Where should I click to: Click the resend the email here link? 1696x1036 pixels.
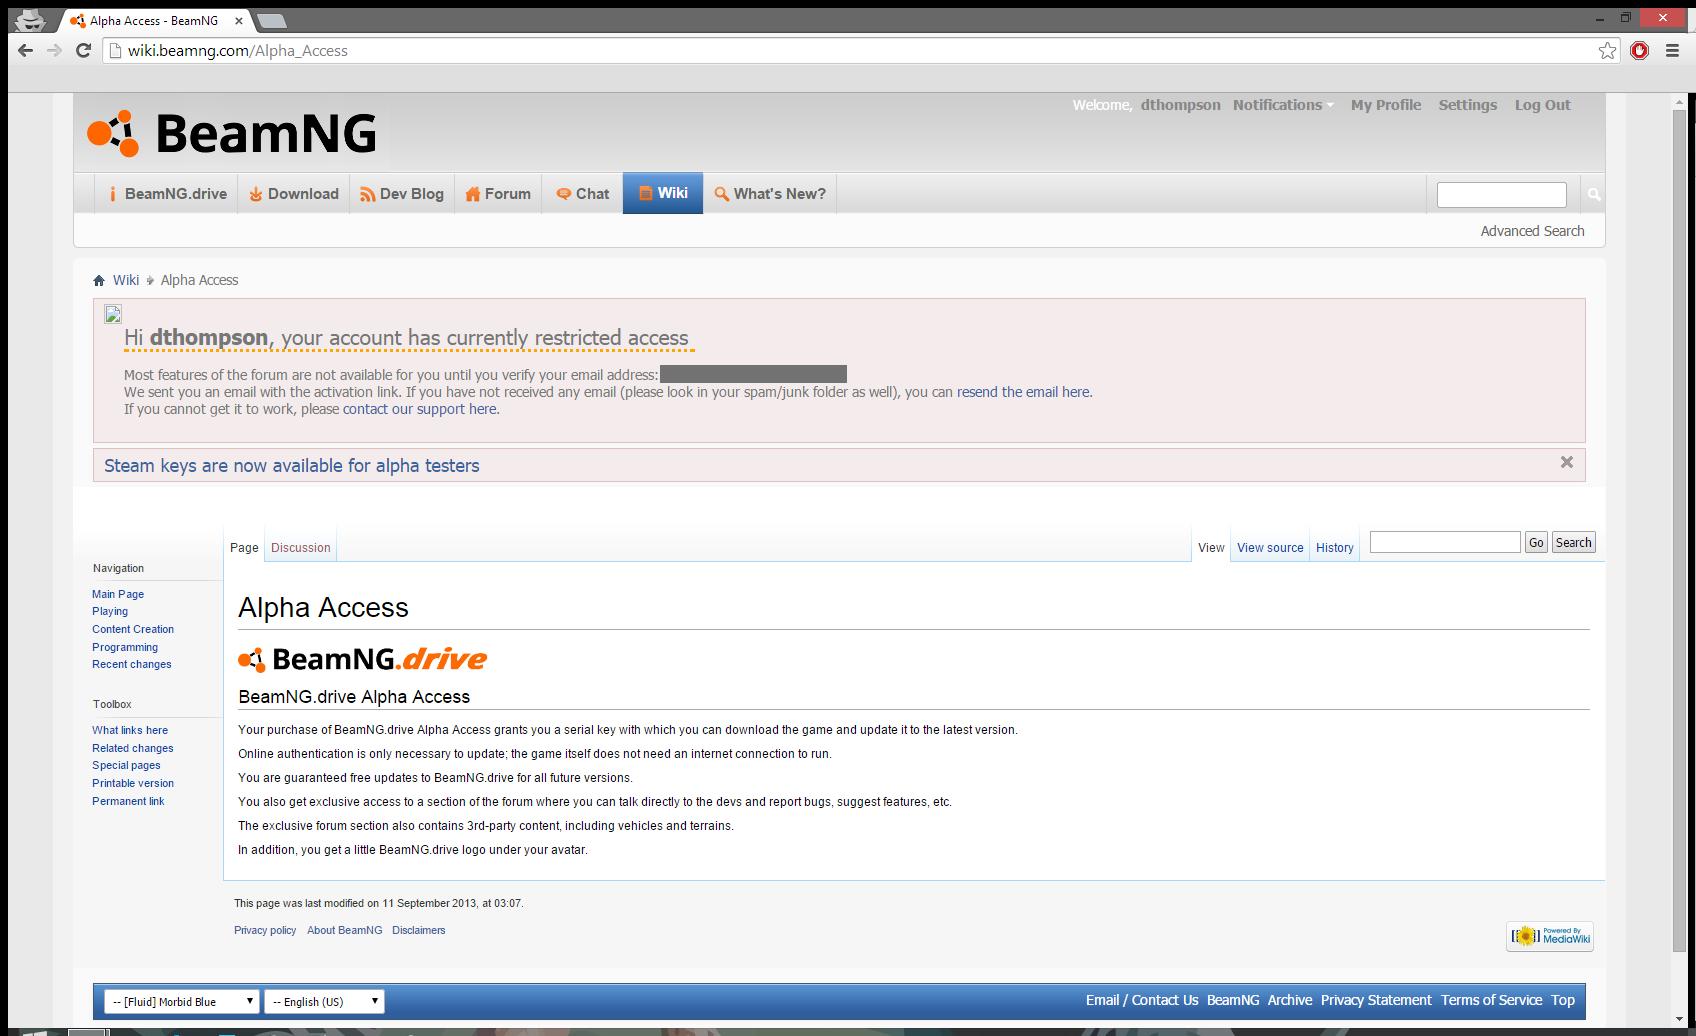[x=1023, y=392]
